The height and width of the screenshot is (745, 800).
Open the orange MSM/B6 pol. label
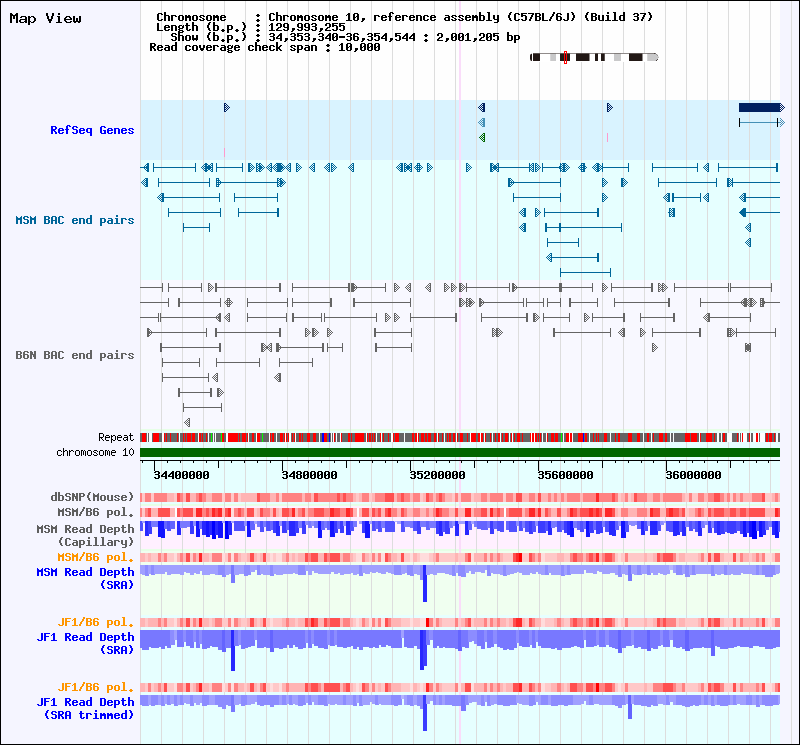click(96, 557)
